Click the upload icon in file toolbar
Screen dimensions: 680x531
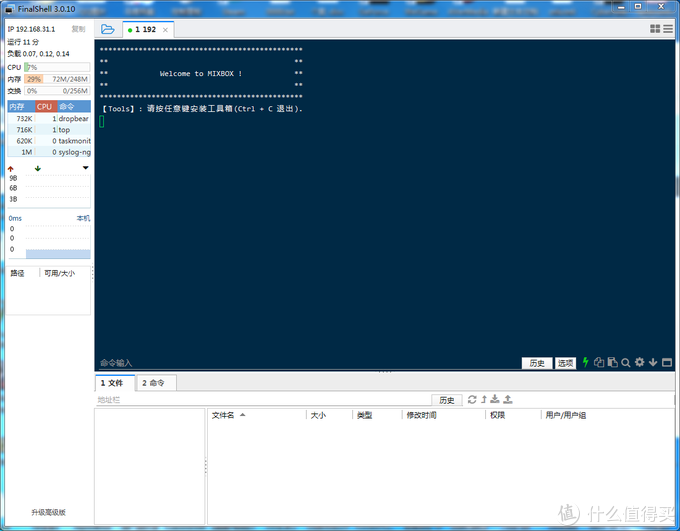tap(508, 400)
